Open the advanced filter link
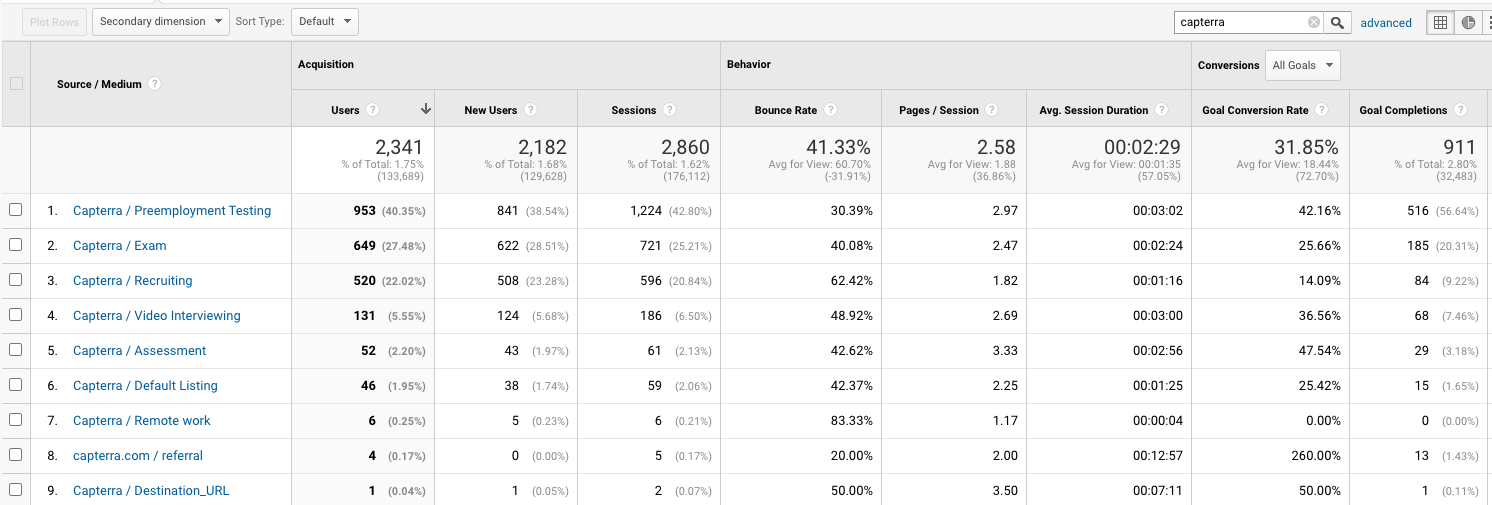 click(1386, 23)
